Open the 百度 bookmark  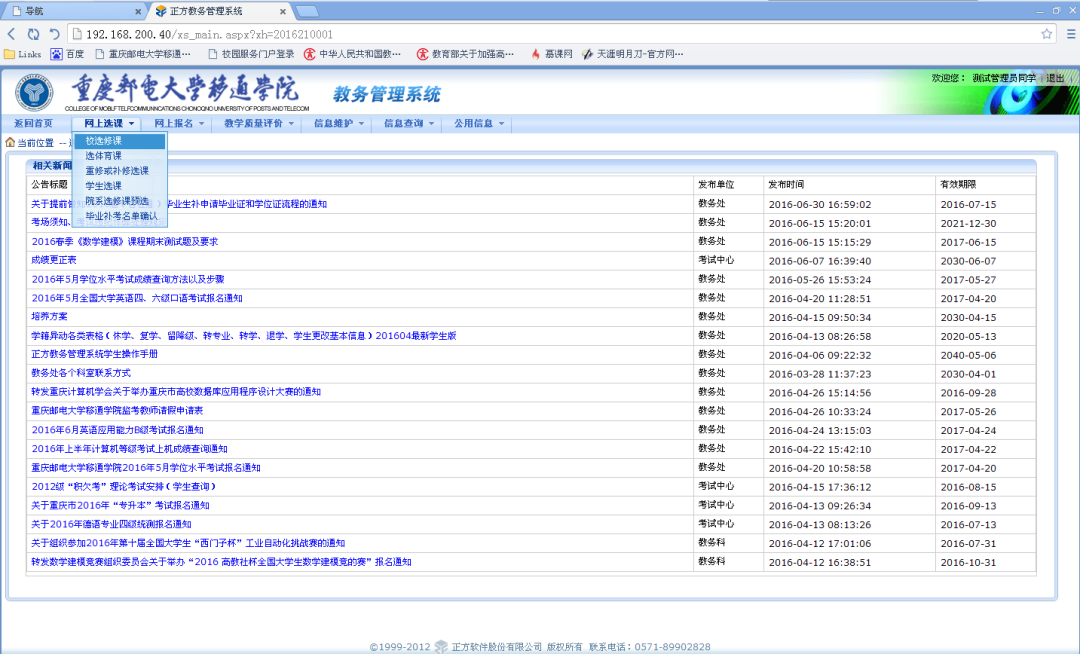click(x=67, y=54)
